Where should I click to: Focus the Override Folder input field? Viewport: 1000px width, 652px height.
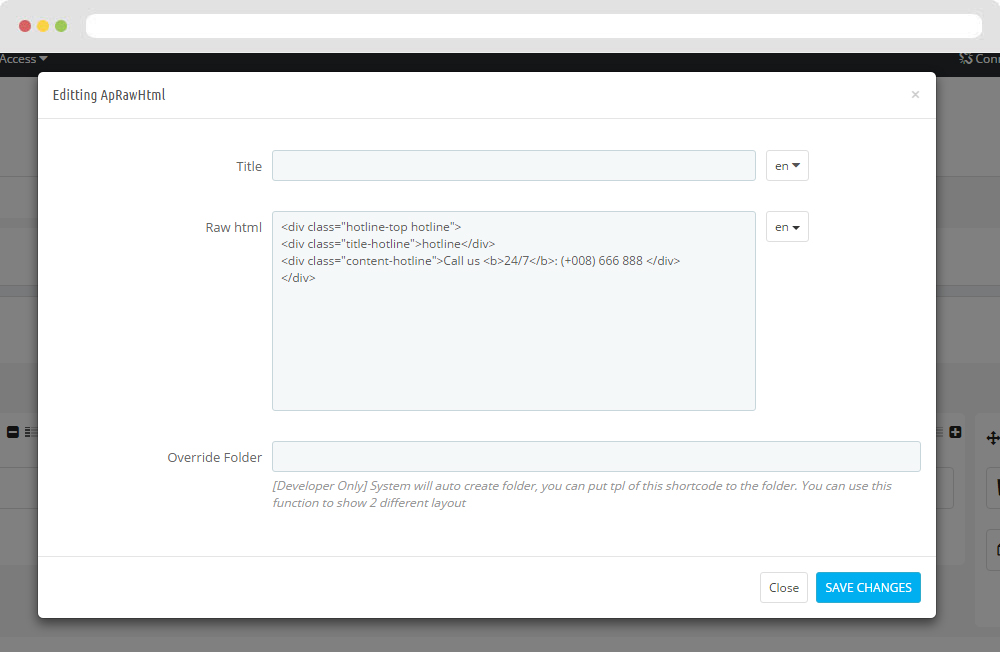pyautogui.click(x=596, y=457)
